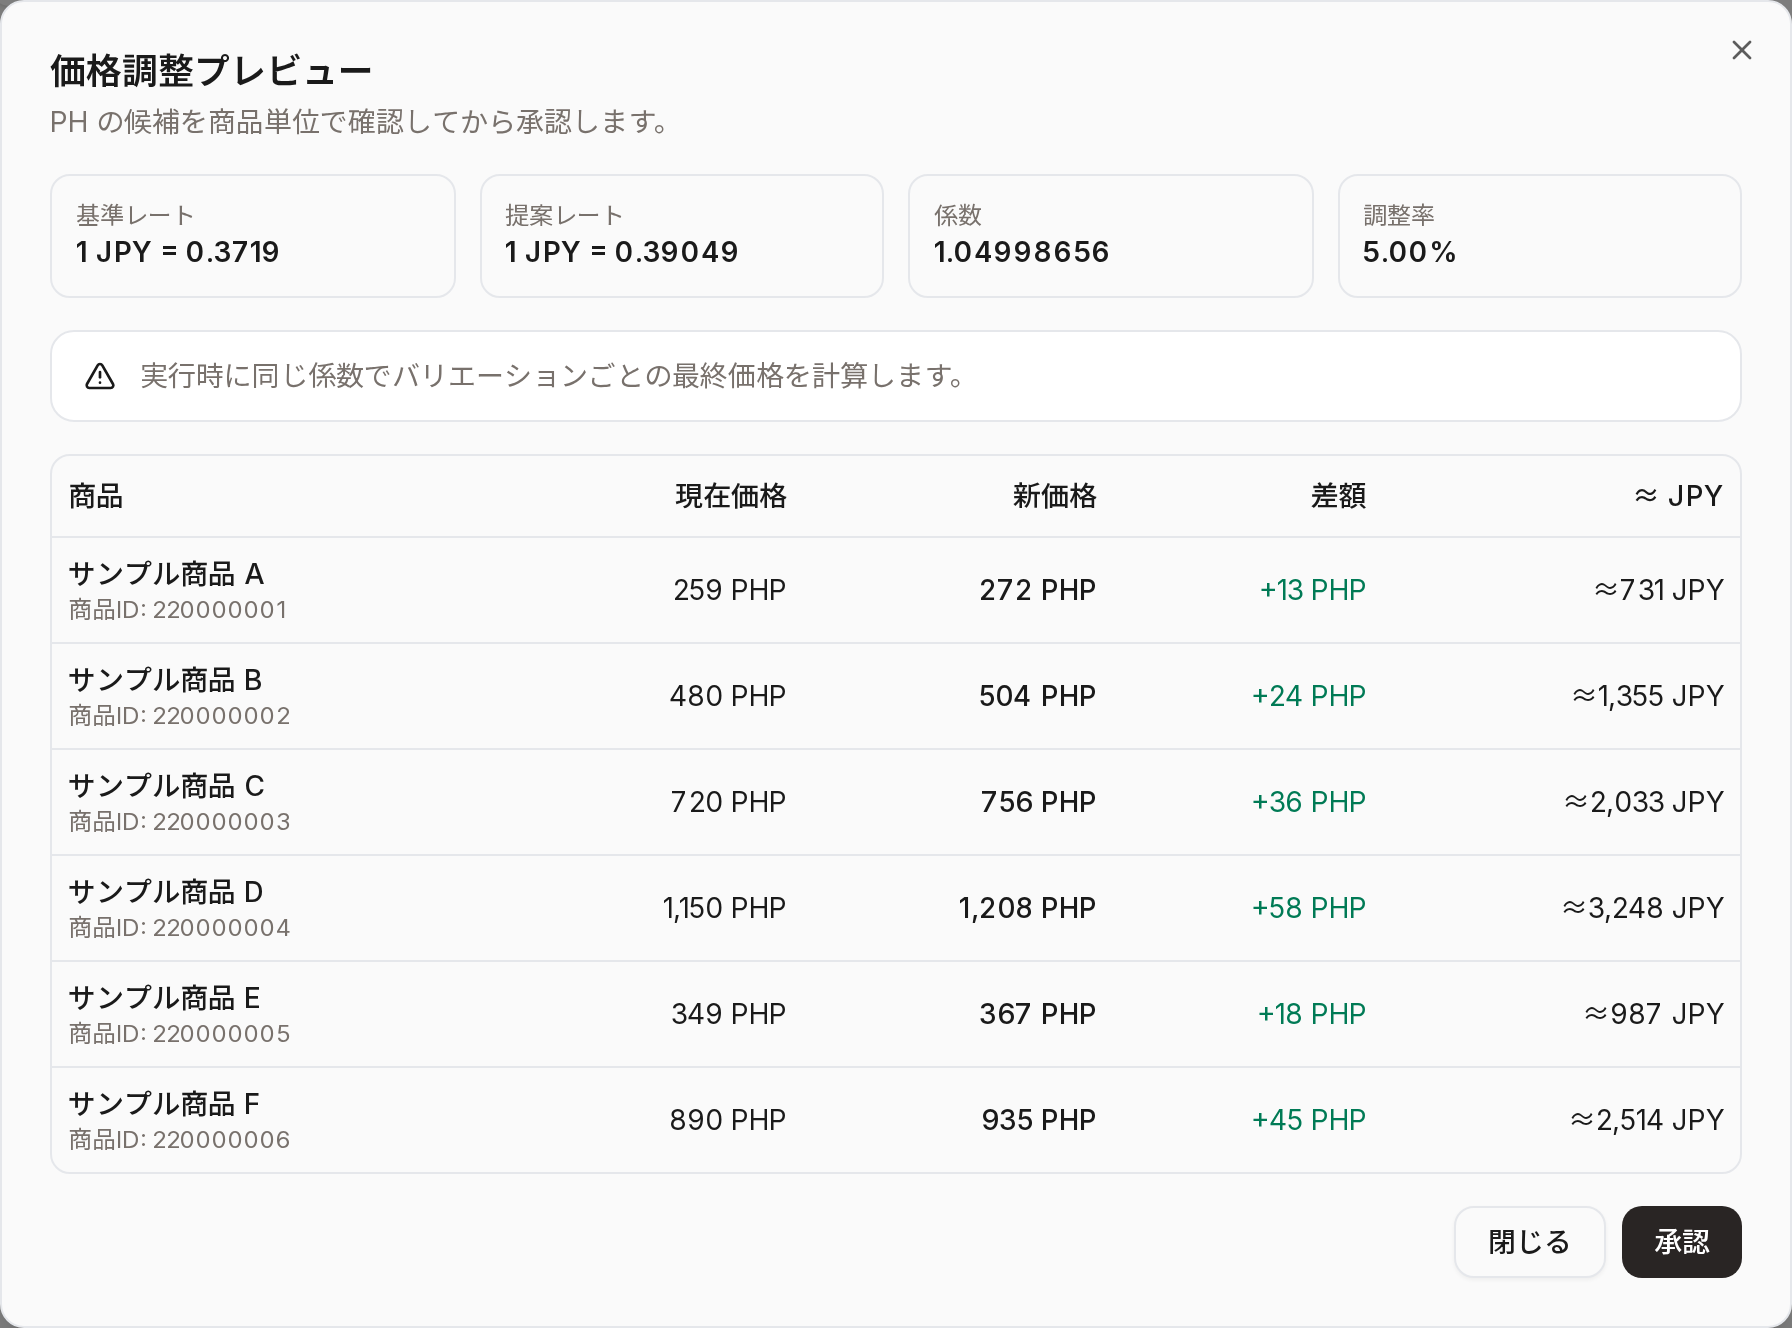1792x1328 pixels.
Task: Click the 実行時に同じ係数 notice text
Action: coord(553,376)
